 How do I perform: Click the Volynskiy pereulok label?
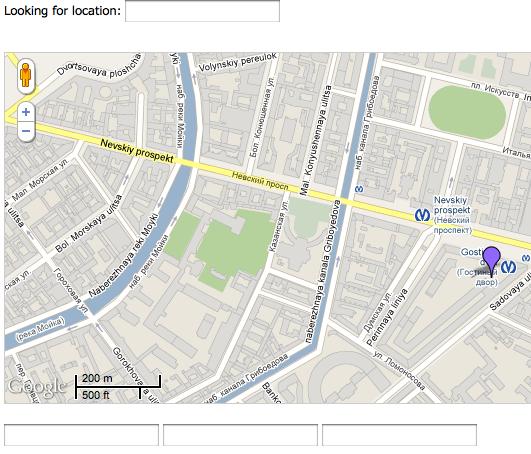pos(237,62)
